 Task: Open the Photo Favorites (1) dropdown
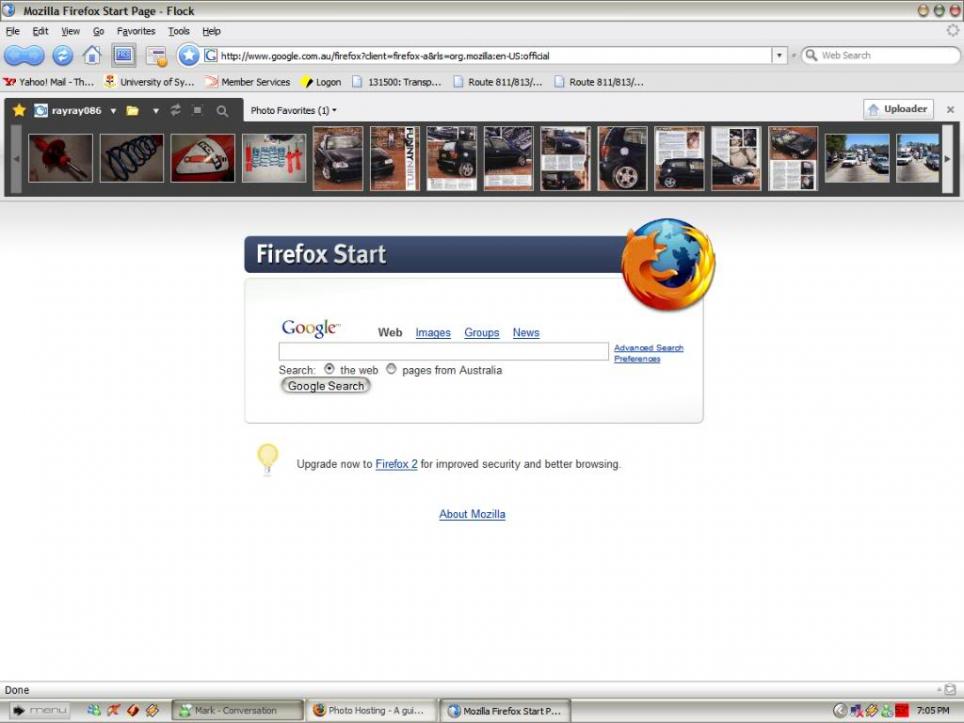[x=293, y=111]
